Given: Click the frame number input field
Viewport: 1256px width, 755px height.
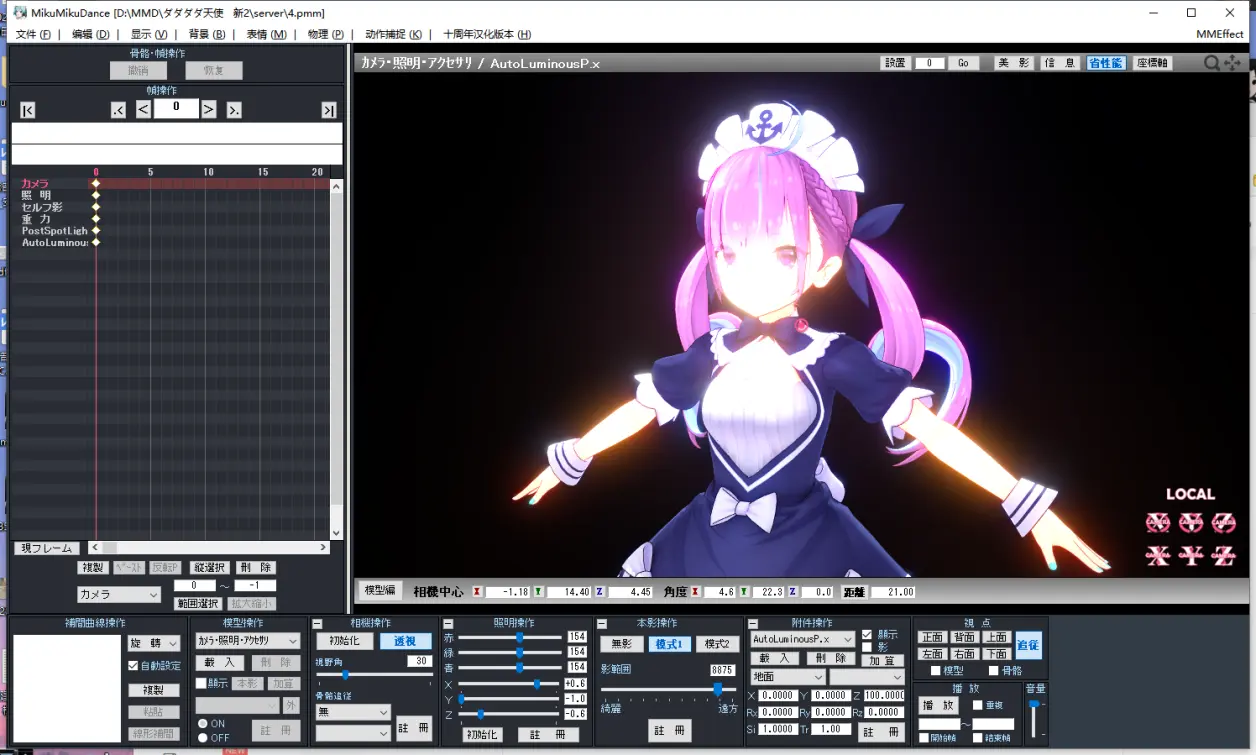Looking at the screenshot, I should (176, 108).
